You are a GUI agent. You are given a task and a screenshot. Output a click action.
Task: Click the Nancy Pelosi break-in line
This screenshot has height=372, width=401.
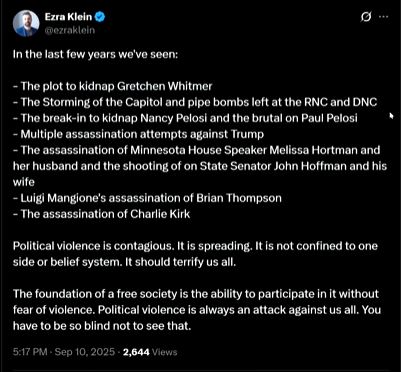pos(185,118)
